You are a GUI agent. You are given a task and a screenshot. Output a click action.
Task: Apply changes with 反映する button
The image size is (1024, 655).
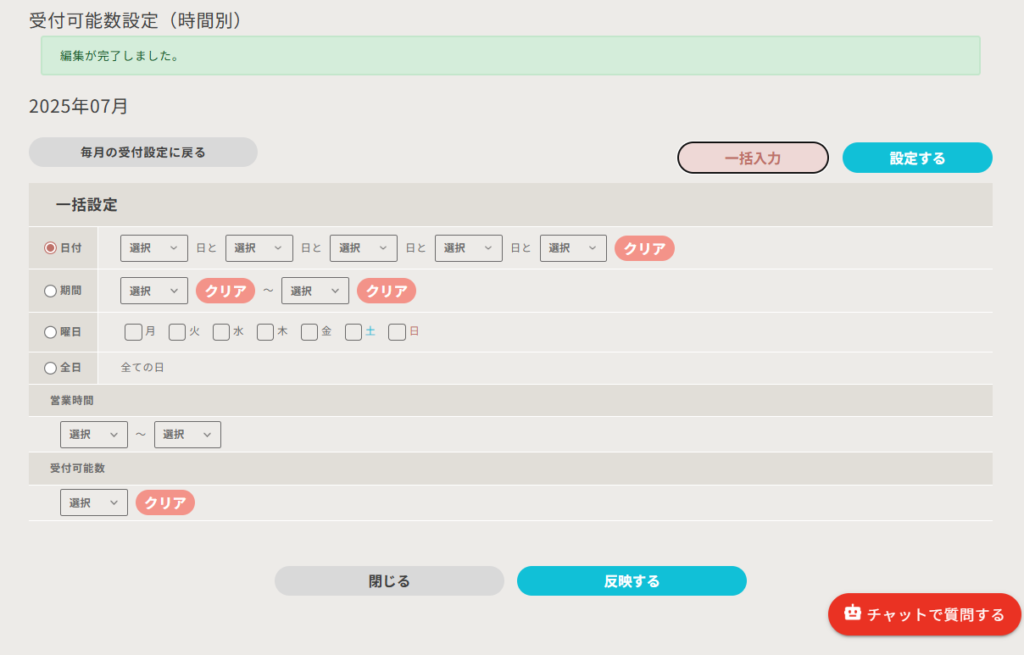[631, 581]
